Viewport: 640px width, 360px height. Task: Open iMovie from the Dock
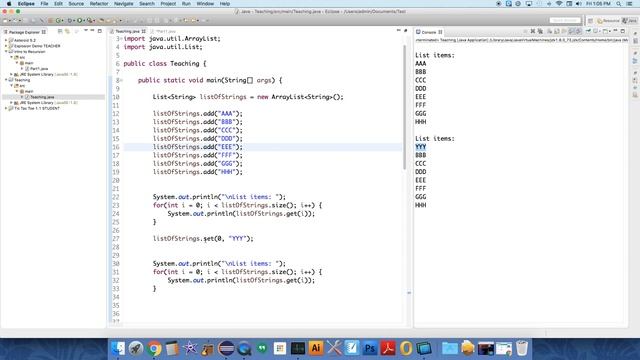(190, 348)
